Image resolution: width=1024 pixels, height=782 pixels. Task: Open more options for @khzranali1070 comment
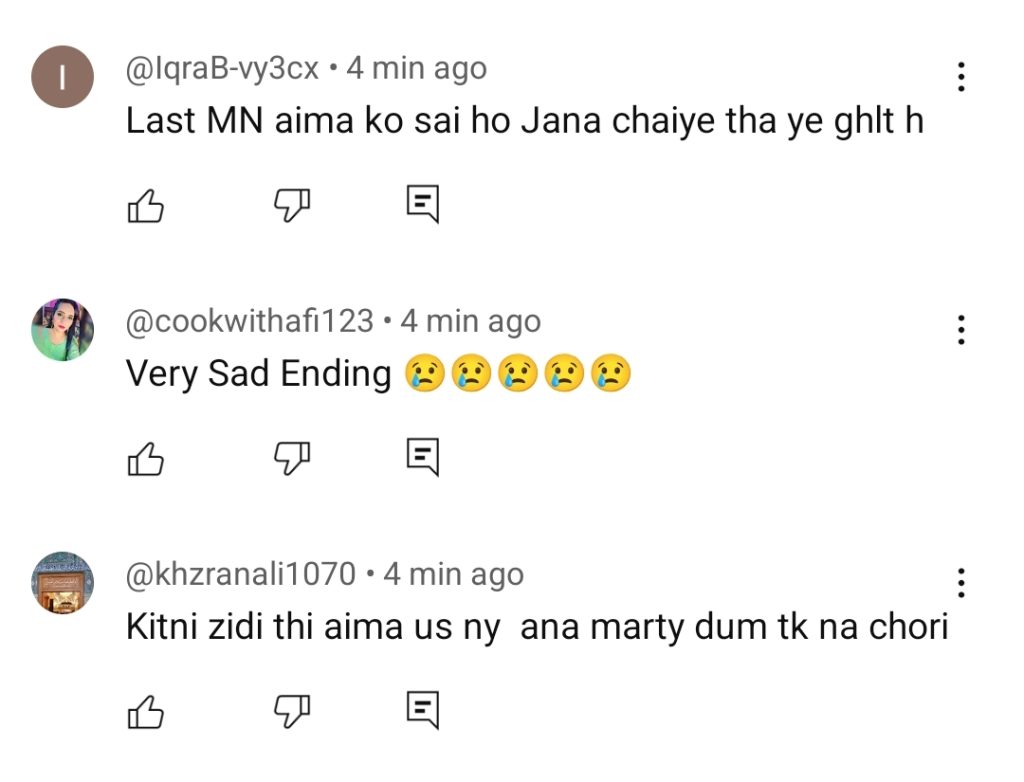(961, 582)
